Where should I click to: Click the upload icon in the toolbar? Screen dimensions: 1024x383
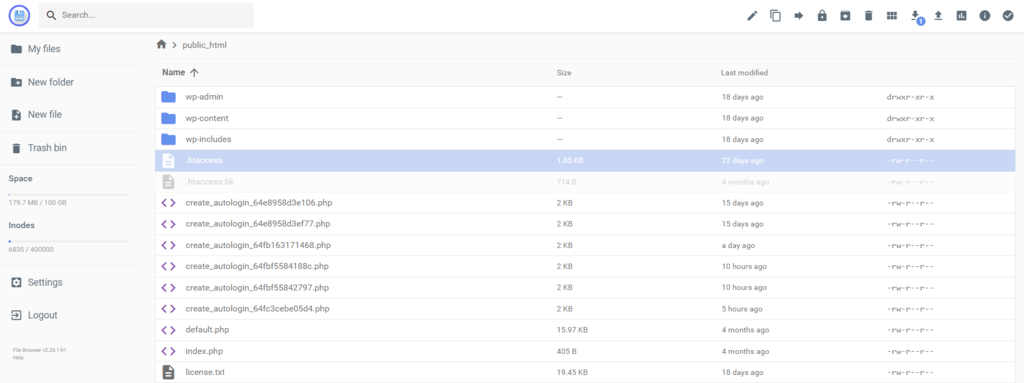coord(938,16)
